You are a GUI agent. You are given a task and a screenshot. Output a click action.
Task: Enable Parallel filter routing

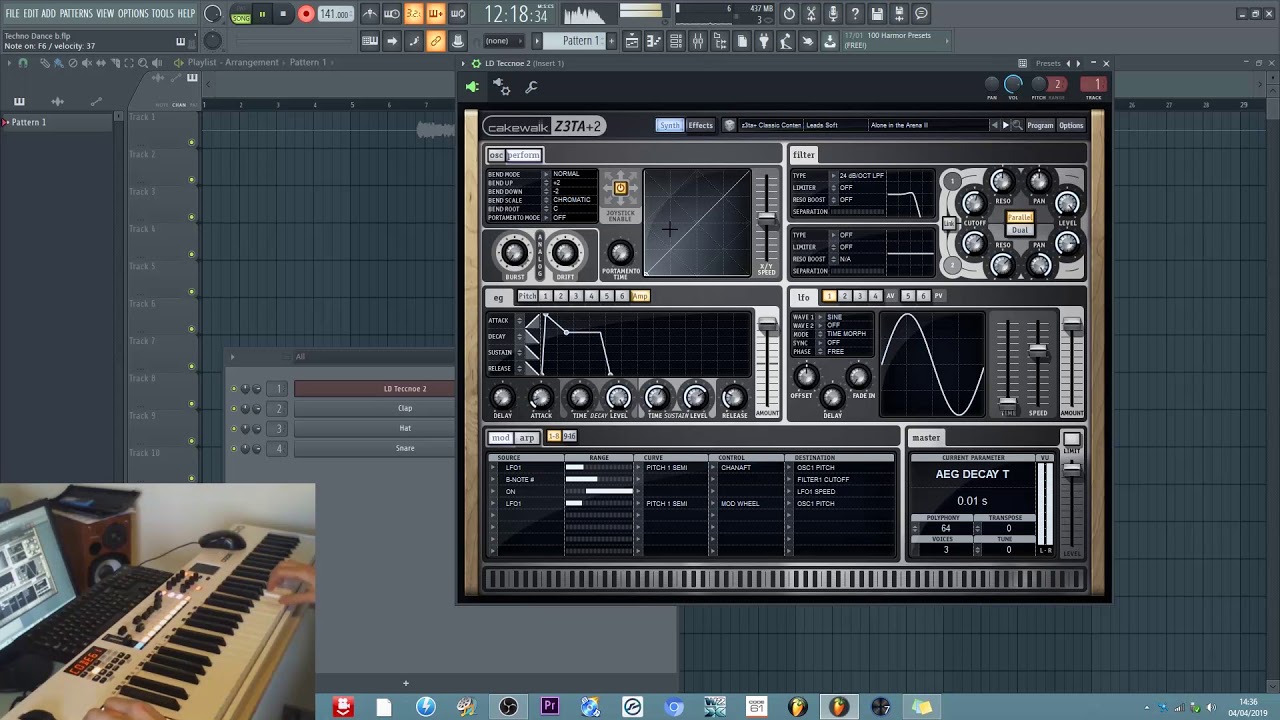1020,217
